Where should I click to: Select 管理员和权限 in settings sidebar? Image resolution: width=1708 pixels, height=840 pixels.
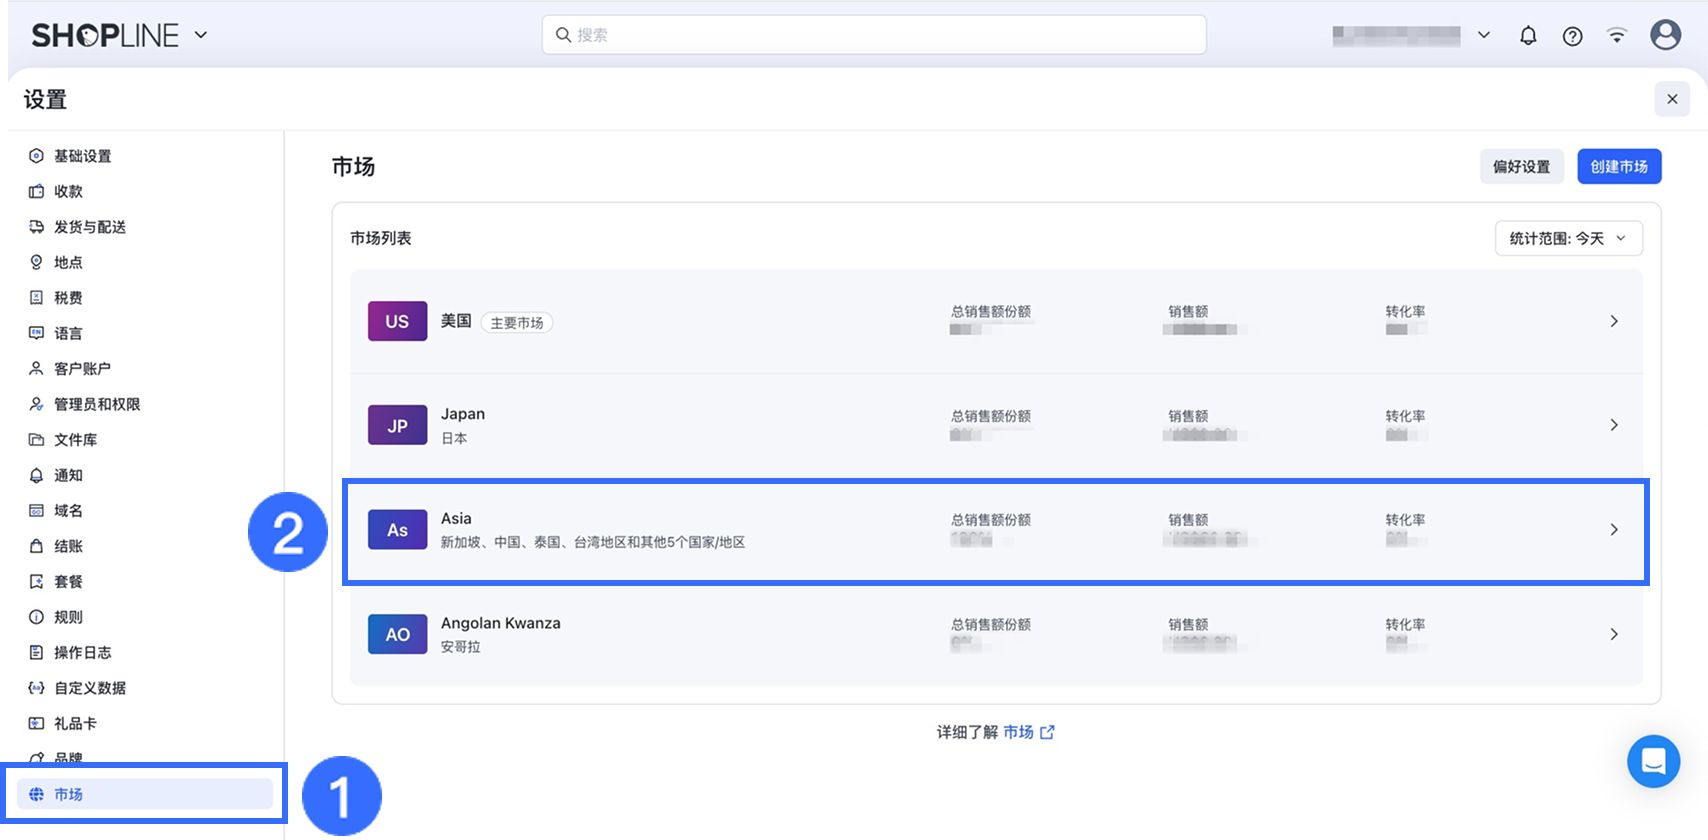tap(96, 404)
